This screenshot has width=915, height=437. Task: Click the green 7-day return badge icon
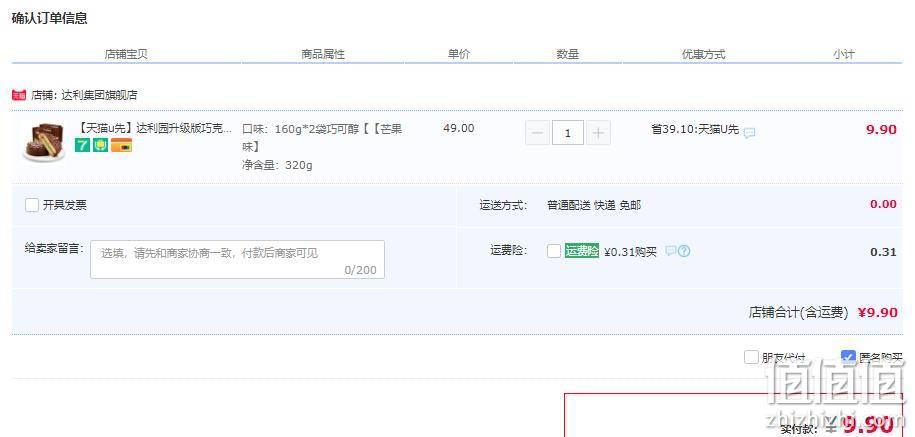(x=82, y=145)
